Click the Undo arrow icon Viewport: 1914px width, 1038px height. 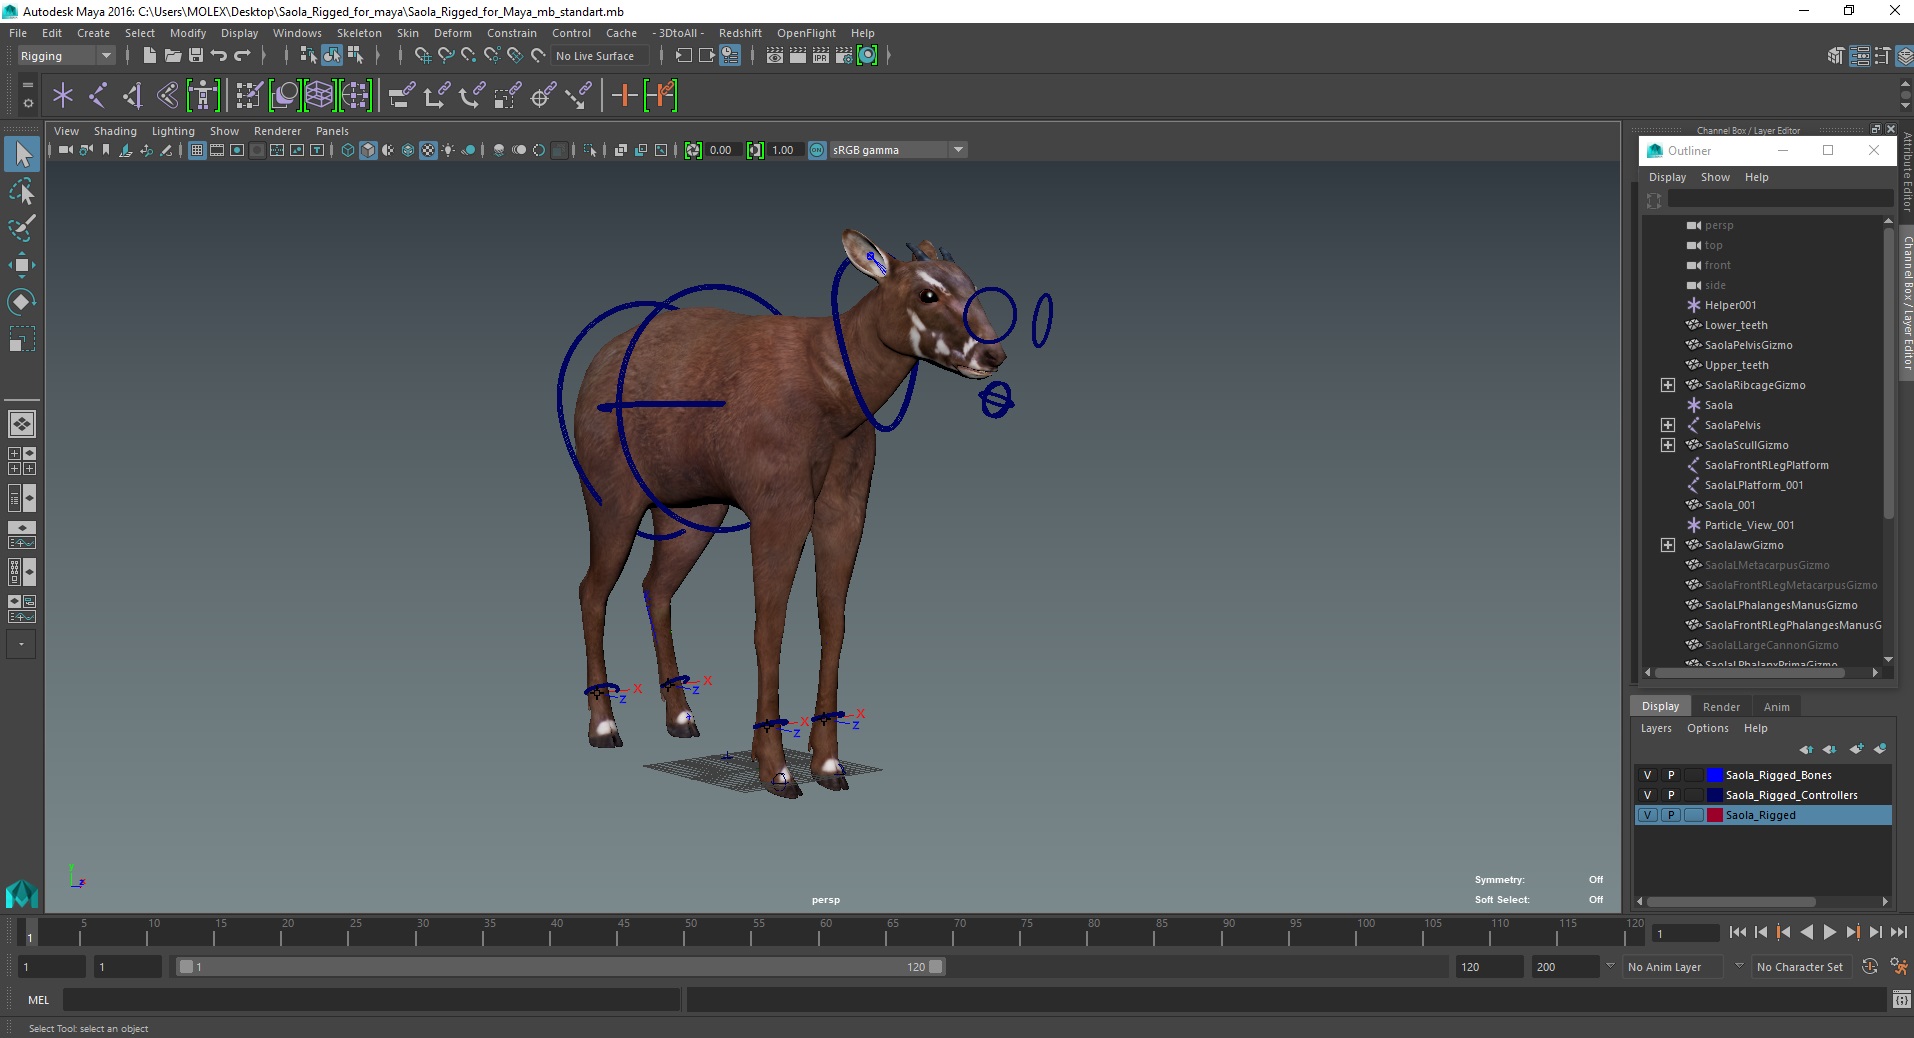coord(219,56)
